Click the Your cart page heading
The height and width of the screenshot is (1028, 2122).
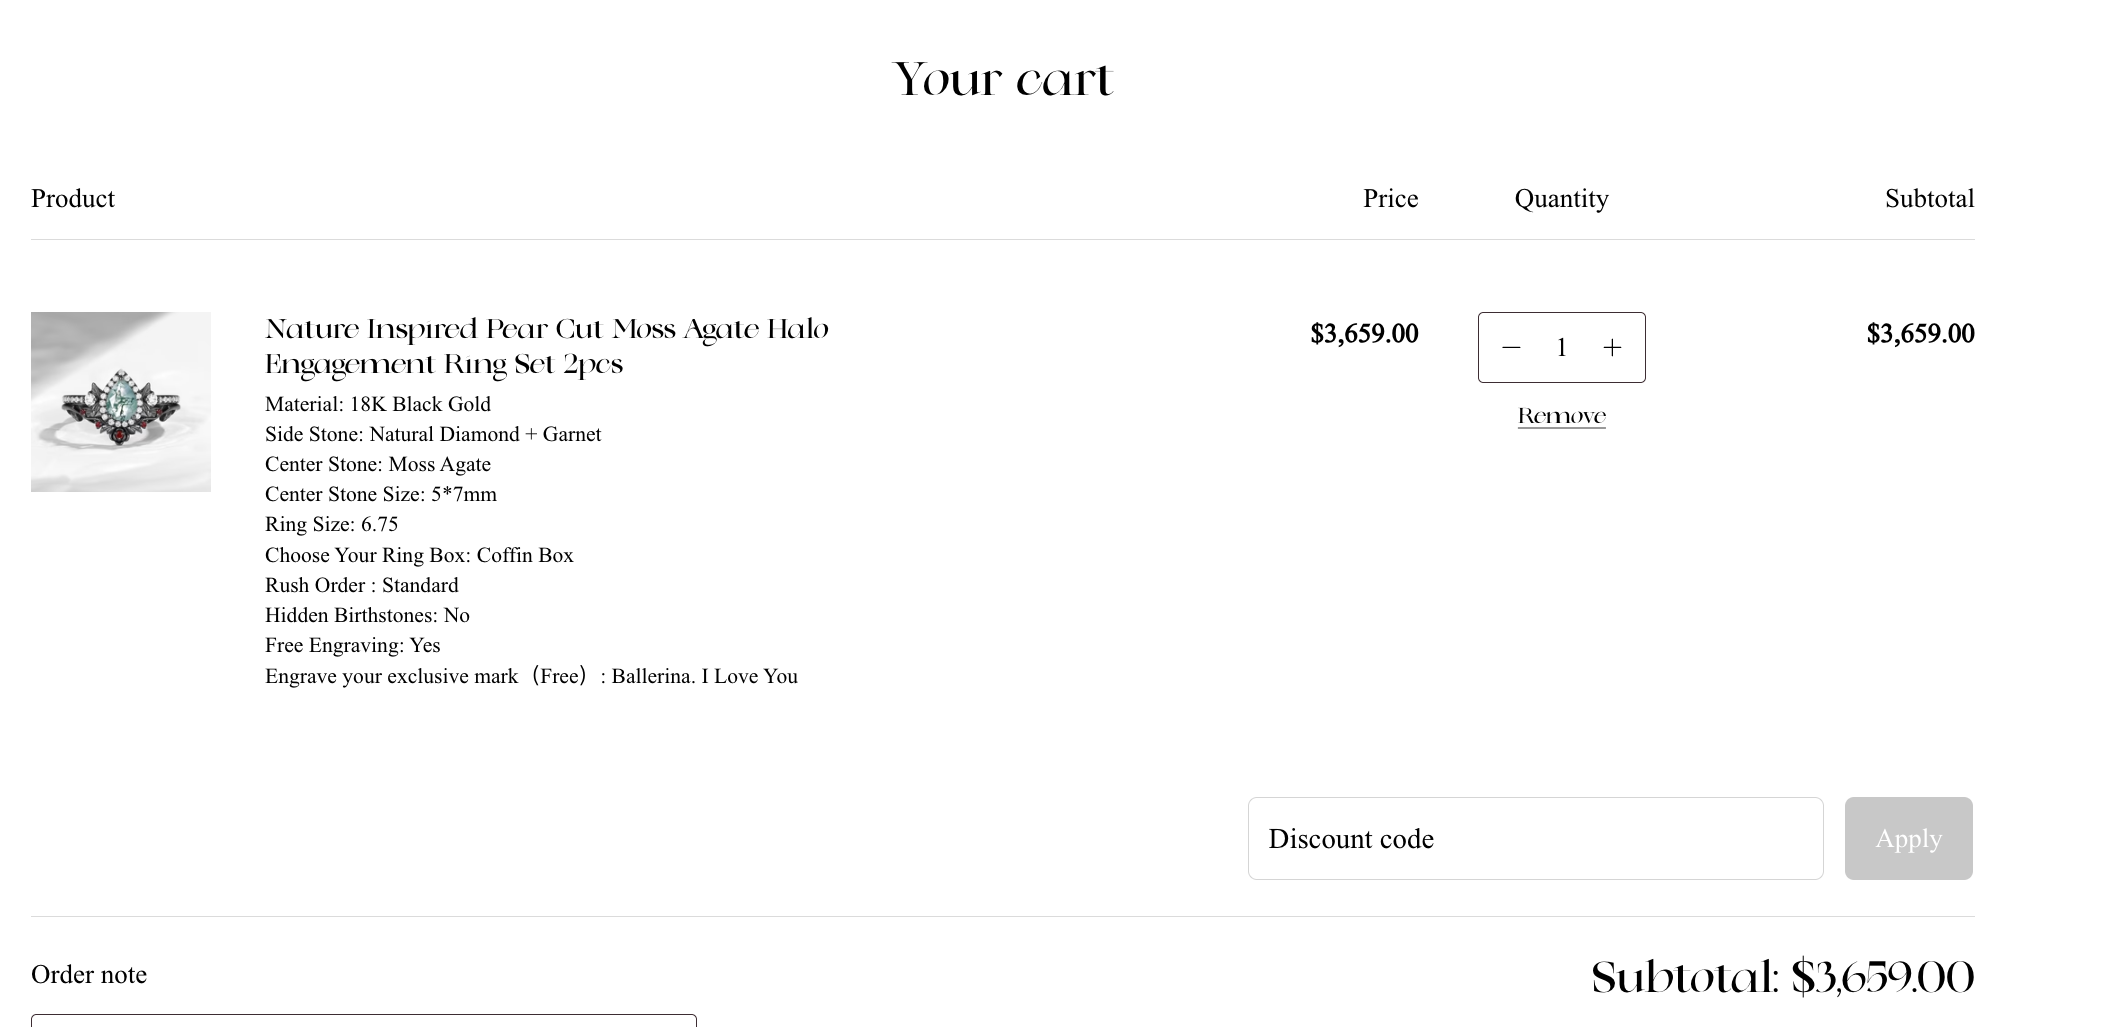pos(1002,80)
